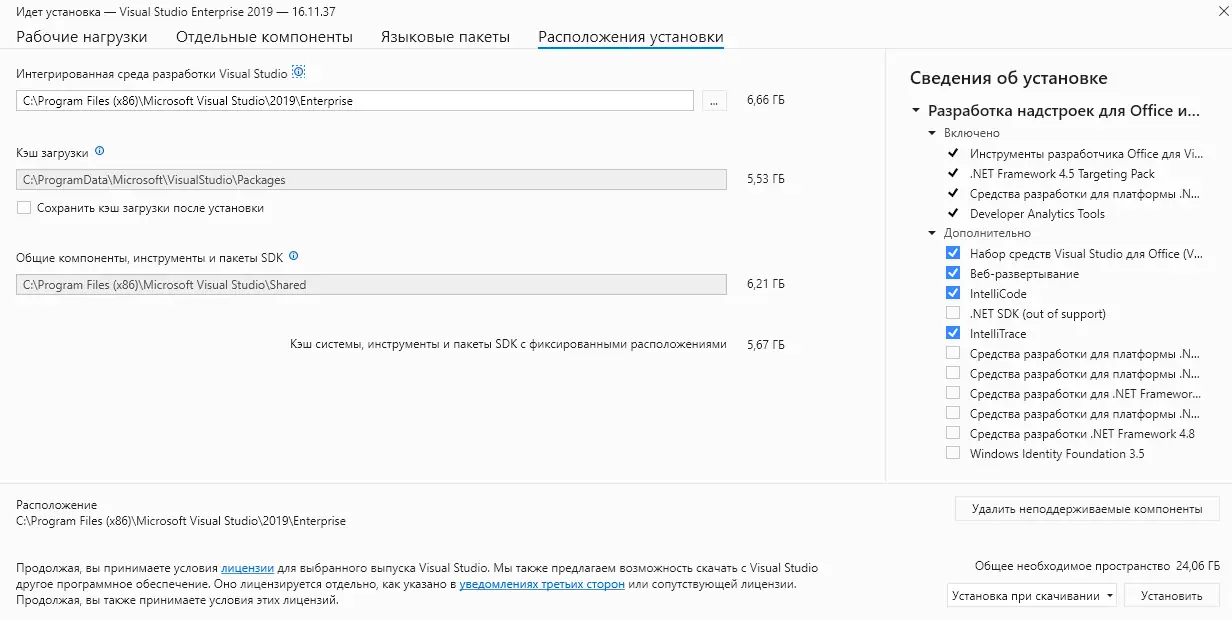Enable Сохранить кэш загрузки после установки checkbox
The width and height of the screenshot is (1232, 620).
click(24, 208)
